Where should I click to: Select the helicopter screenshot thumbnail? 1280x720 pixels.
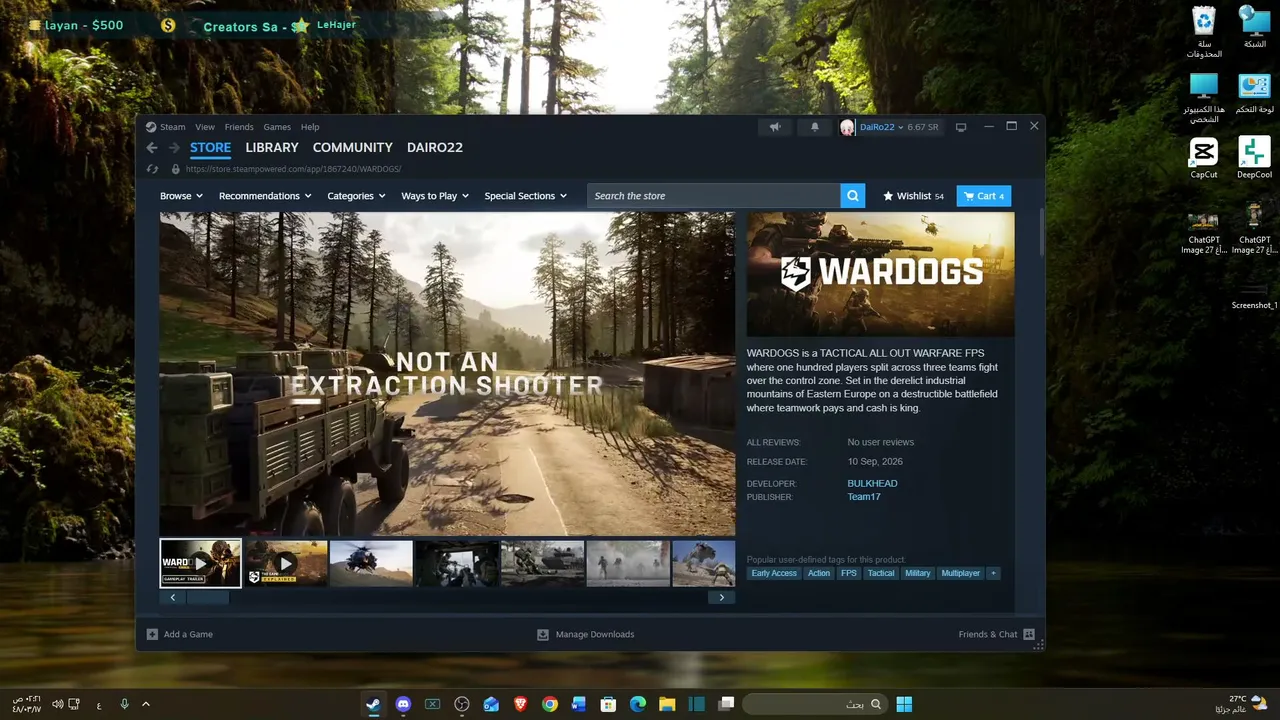371,563
